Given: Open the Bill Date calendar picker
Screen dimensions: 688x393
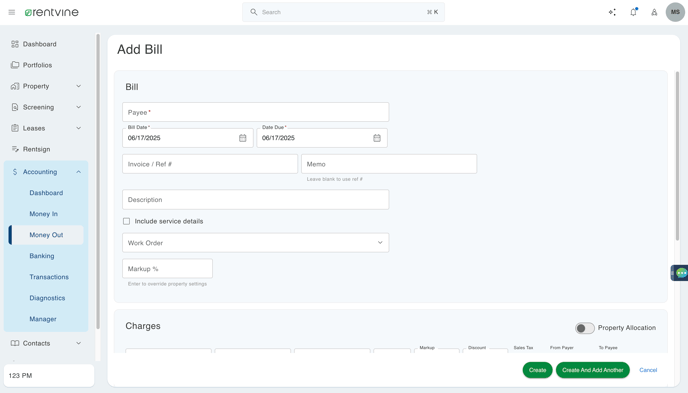Looking at the screenshot, I should pyautogui.click(x=243, y=138).
